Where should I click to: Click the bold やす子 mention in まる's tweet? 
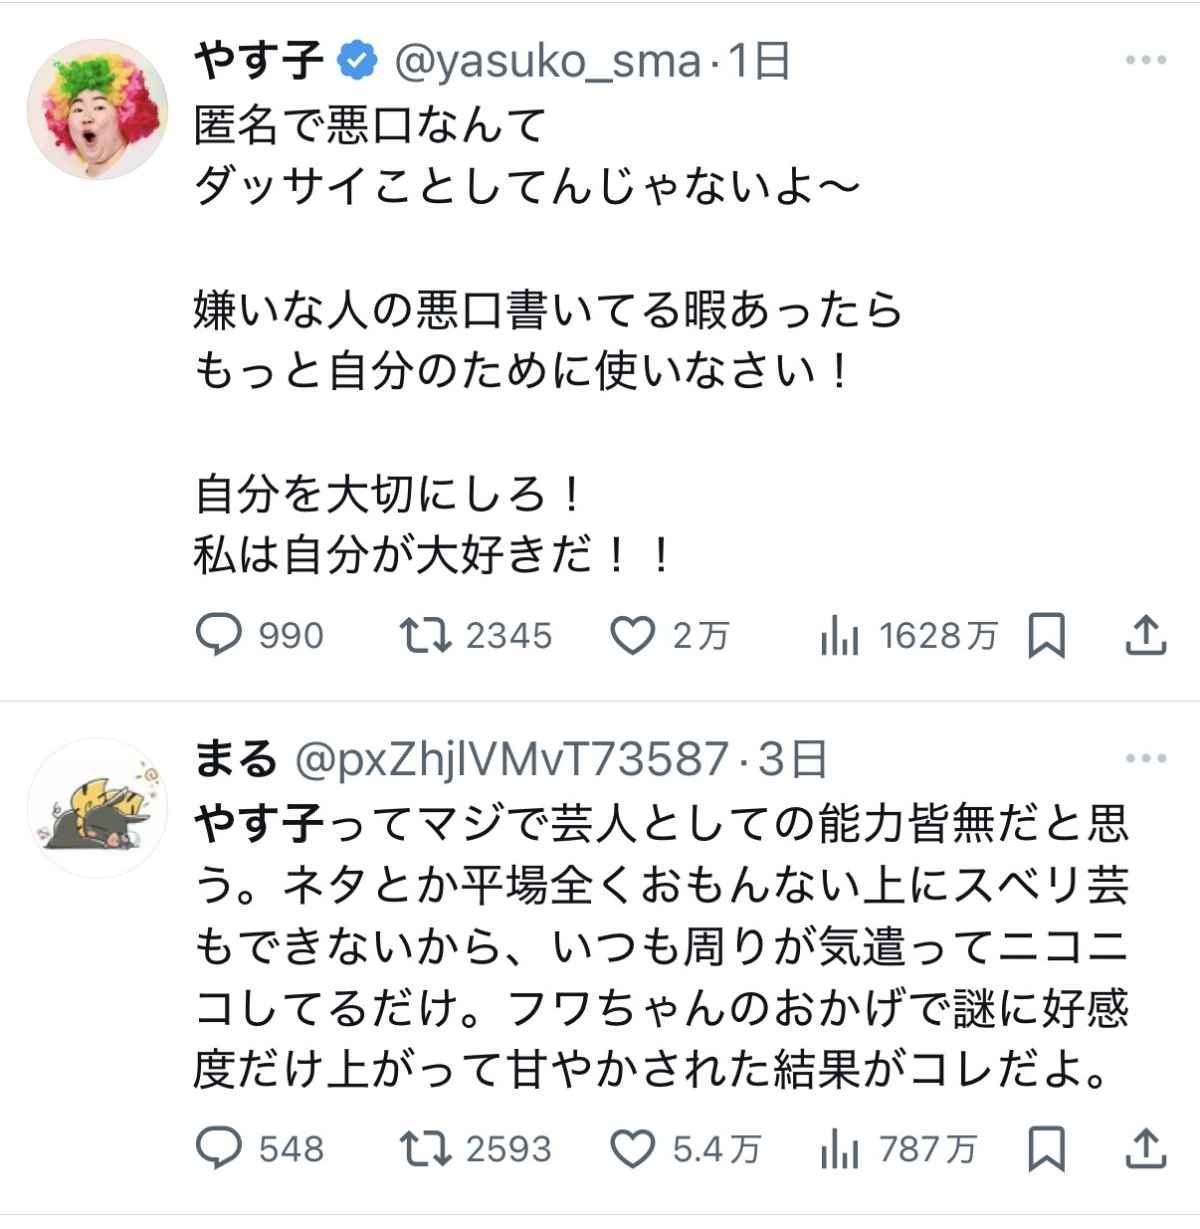click(258, 826)
